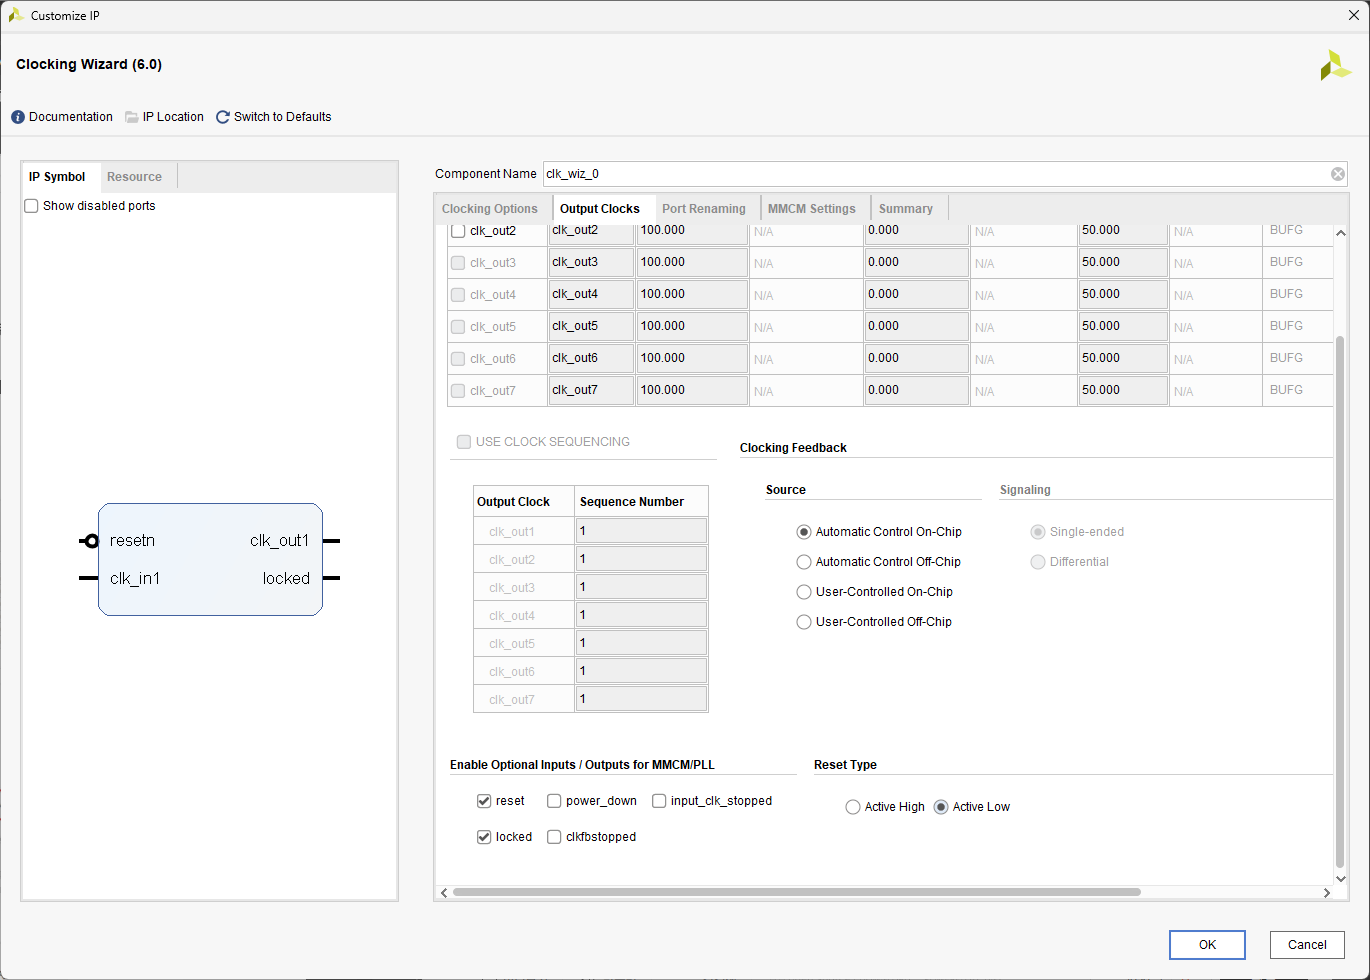Image resolution: width=1370 pixels, height=980 pixels.
Task: Click the Switch to Defaults refresh icon
Action: [223, 117]
